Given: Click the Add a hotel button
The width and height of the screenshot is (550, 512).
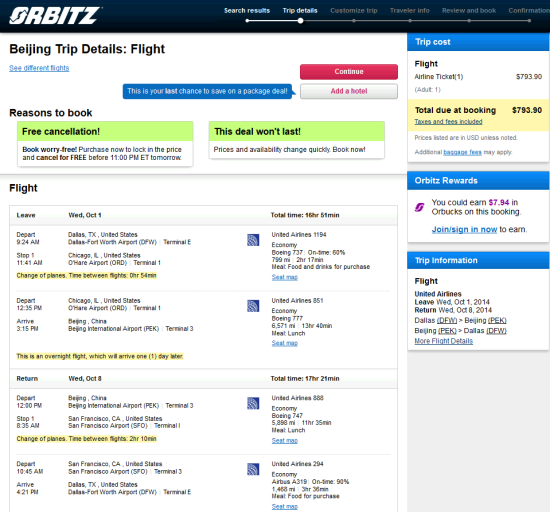Looking at the screenshot, I should click(x=349, y=91).
